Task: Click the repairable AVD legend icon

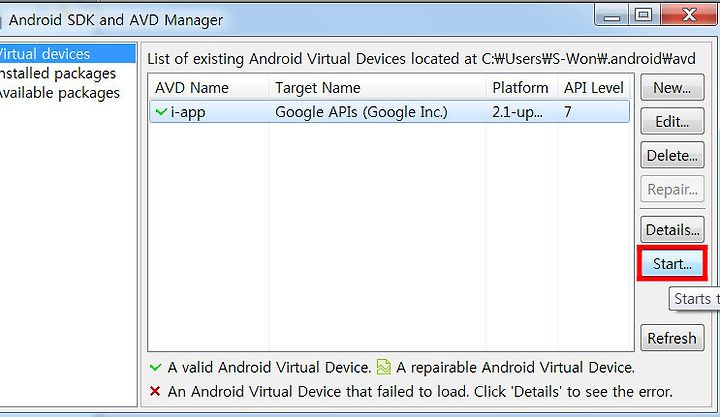Action: coord(384,367)
